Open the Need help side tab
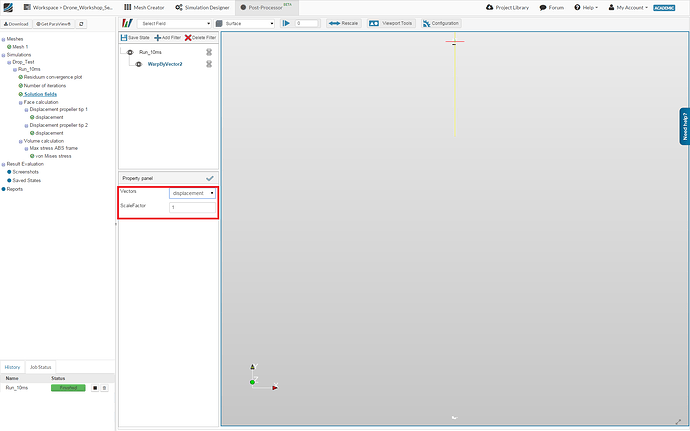This screenshot has width=690, height=431. pos(684,126)
